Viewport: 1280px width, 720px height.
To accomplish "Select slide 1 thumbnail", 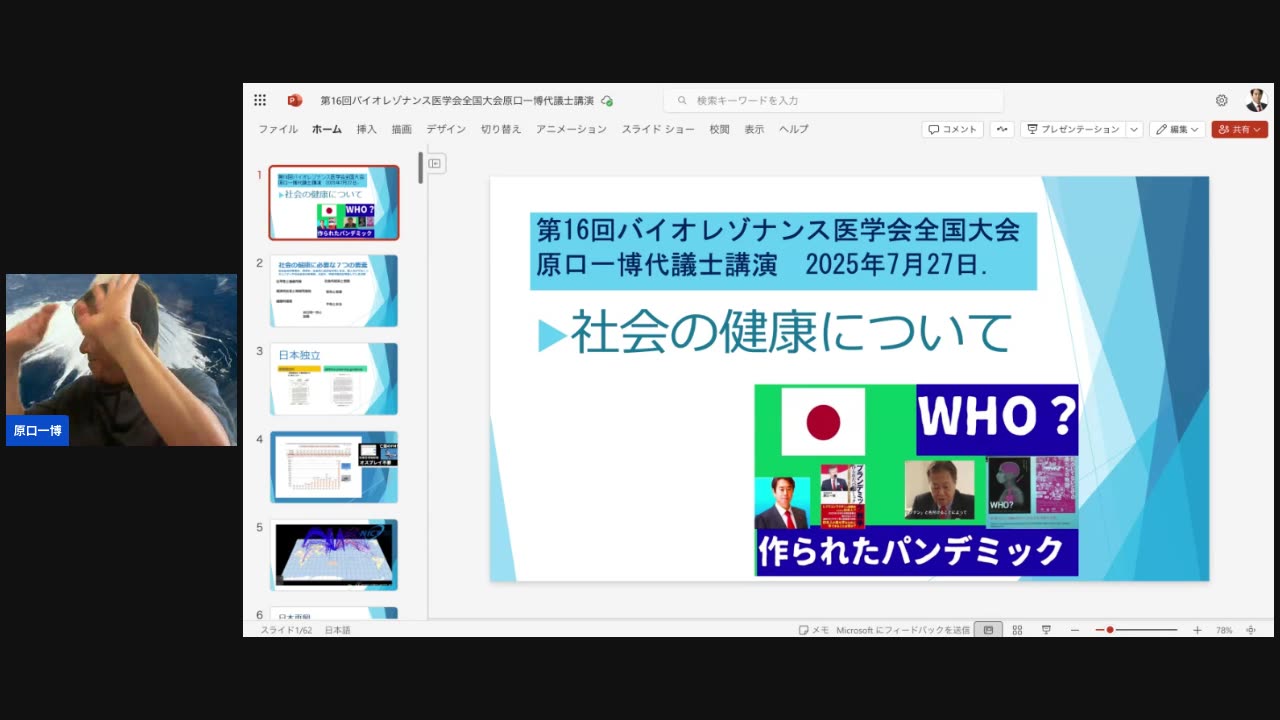I will [333, 203].
